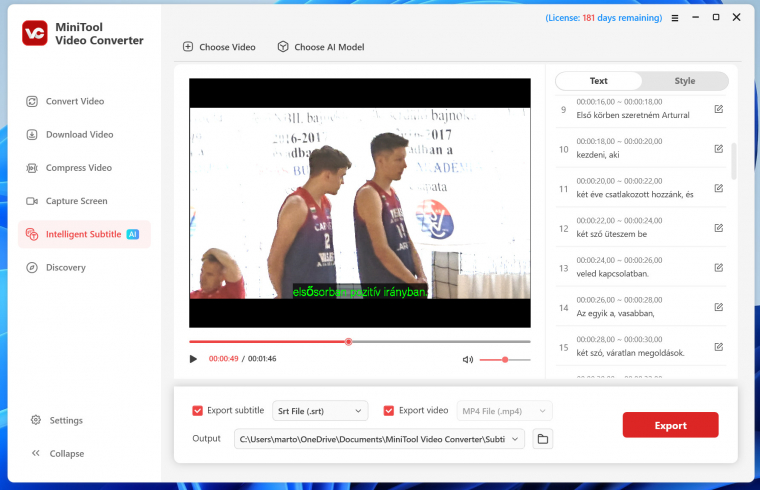Select the Text tab
Viewport: 760px width, 490px height.
[x=598, y=81]
